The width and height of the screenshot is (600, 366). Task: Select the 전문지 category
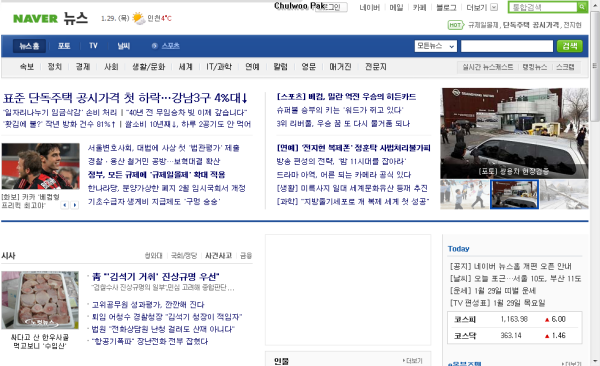tap(375, 67)
